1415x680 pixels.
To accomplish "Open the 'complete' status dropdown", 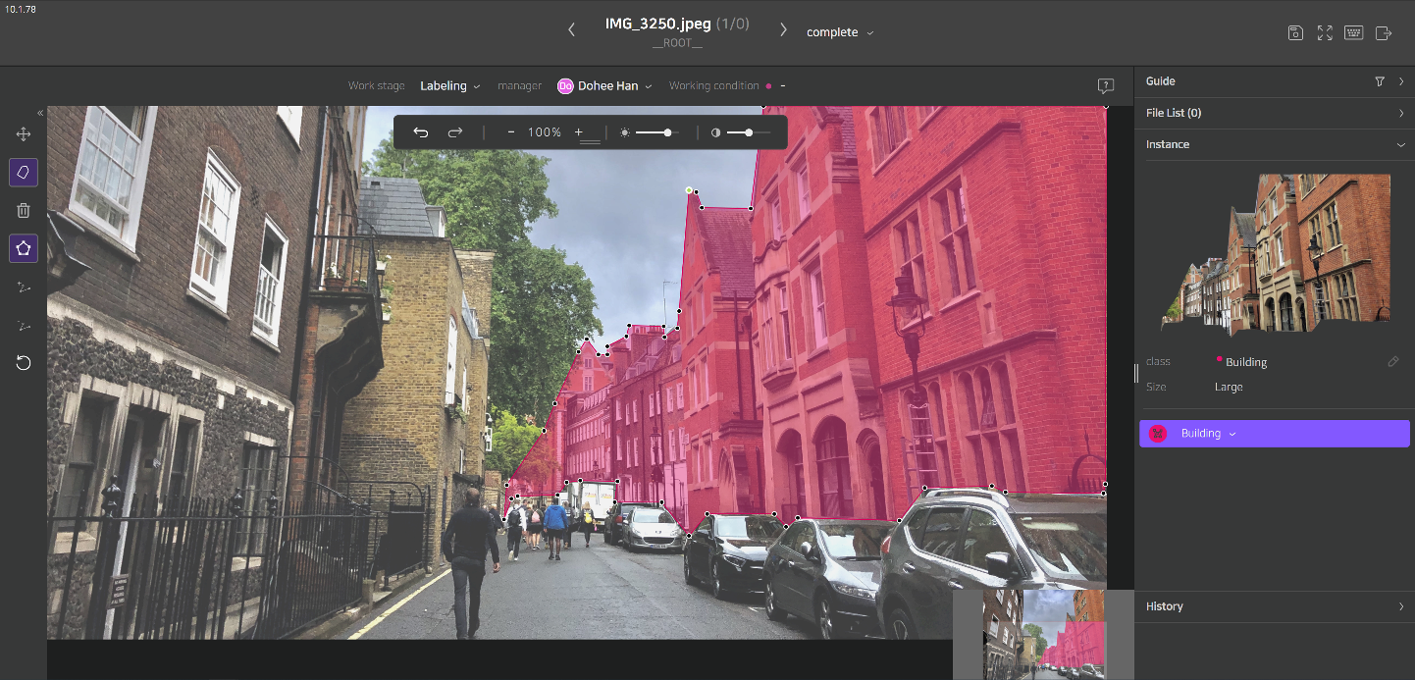I will coord(840,33).
